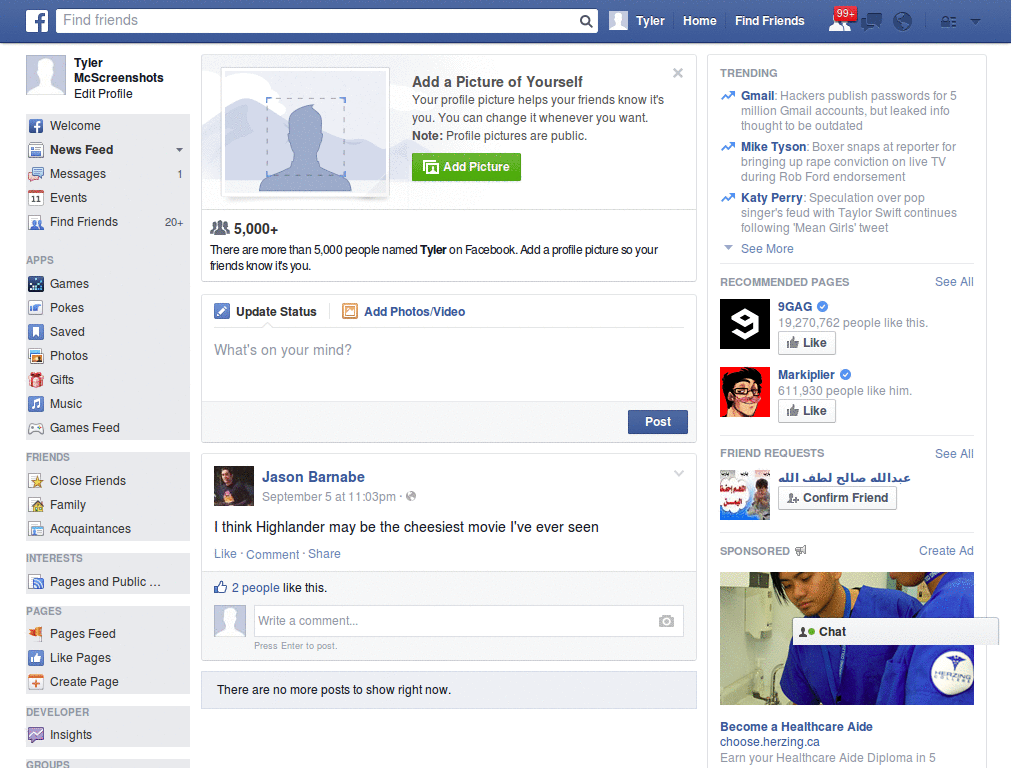
Task: Click the Close Friends star icon
Action: (36, 481)
